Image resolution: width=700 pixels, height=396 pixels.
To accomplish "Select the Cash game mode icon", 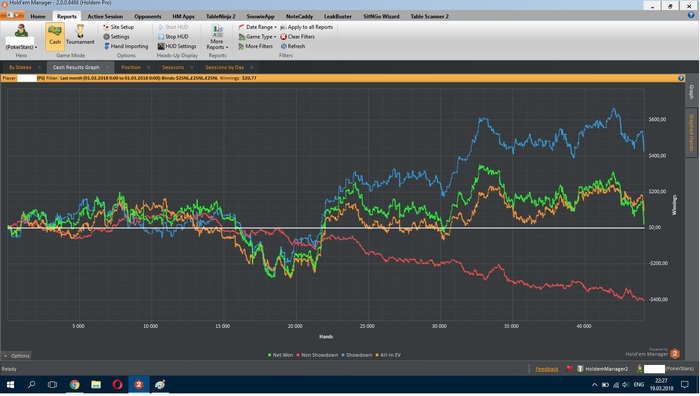I will 54,36.
